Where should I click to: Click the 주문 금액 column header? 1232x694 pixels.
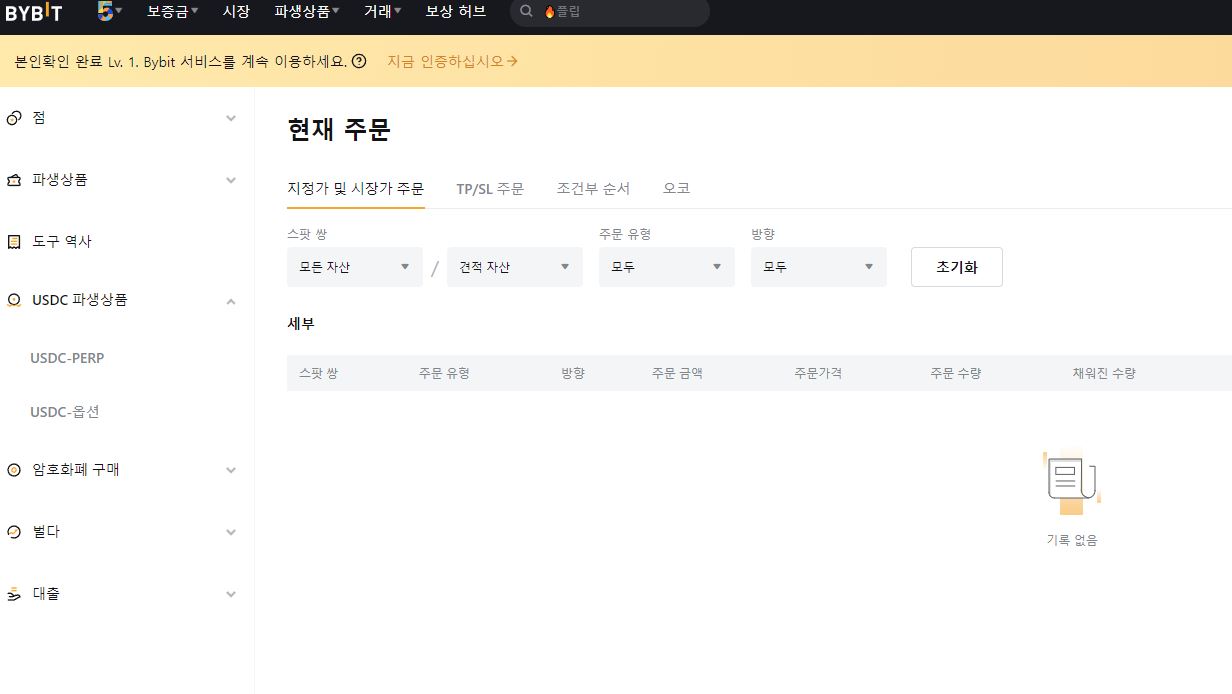point(677,373)
